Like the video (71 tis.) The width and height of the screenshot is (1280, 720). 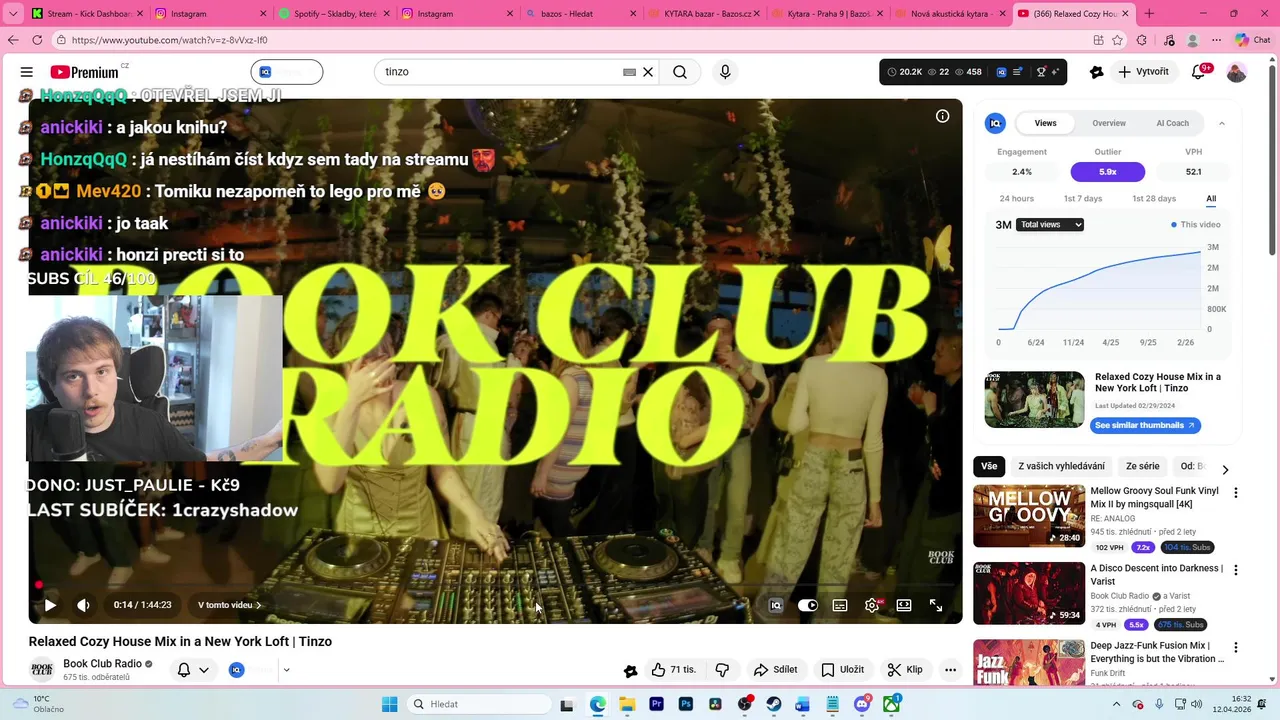[x=673, y=670]
